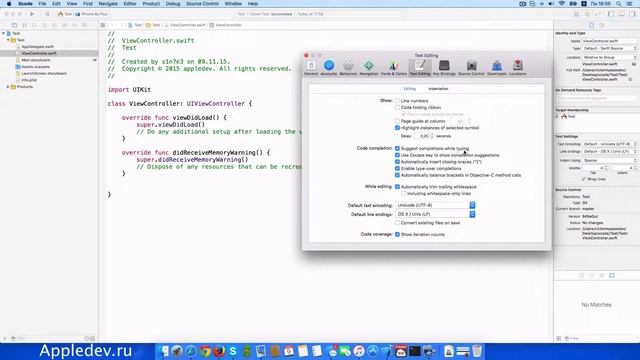The image size is (640, 360).
Task: Show the Quick Help inspector icon
Action: click(602, 25)
